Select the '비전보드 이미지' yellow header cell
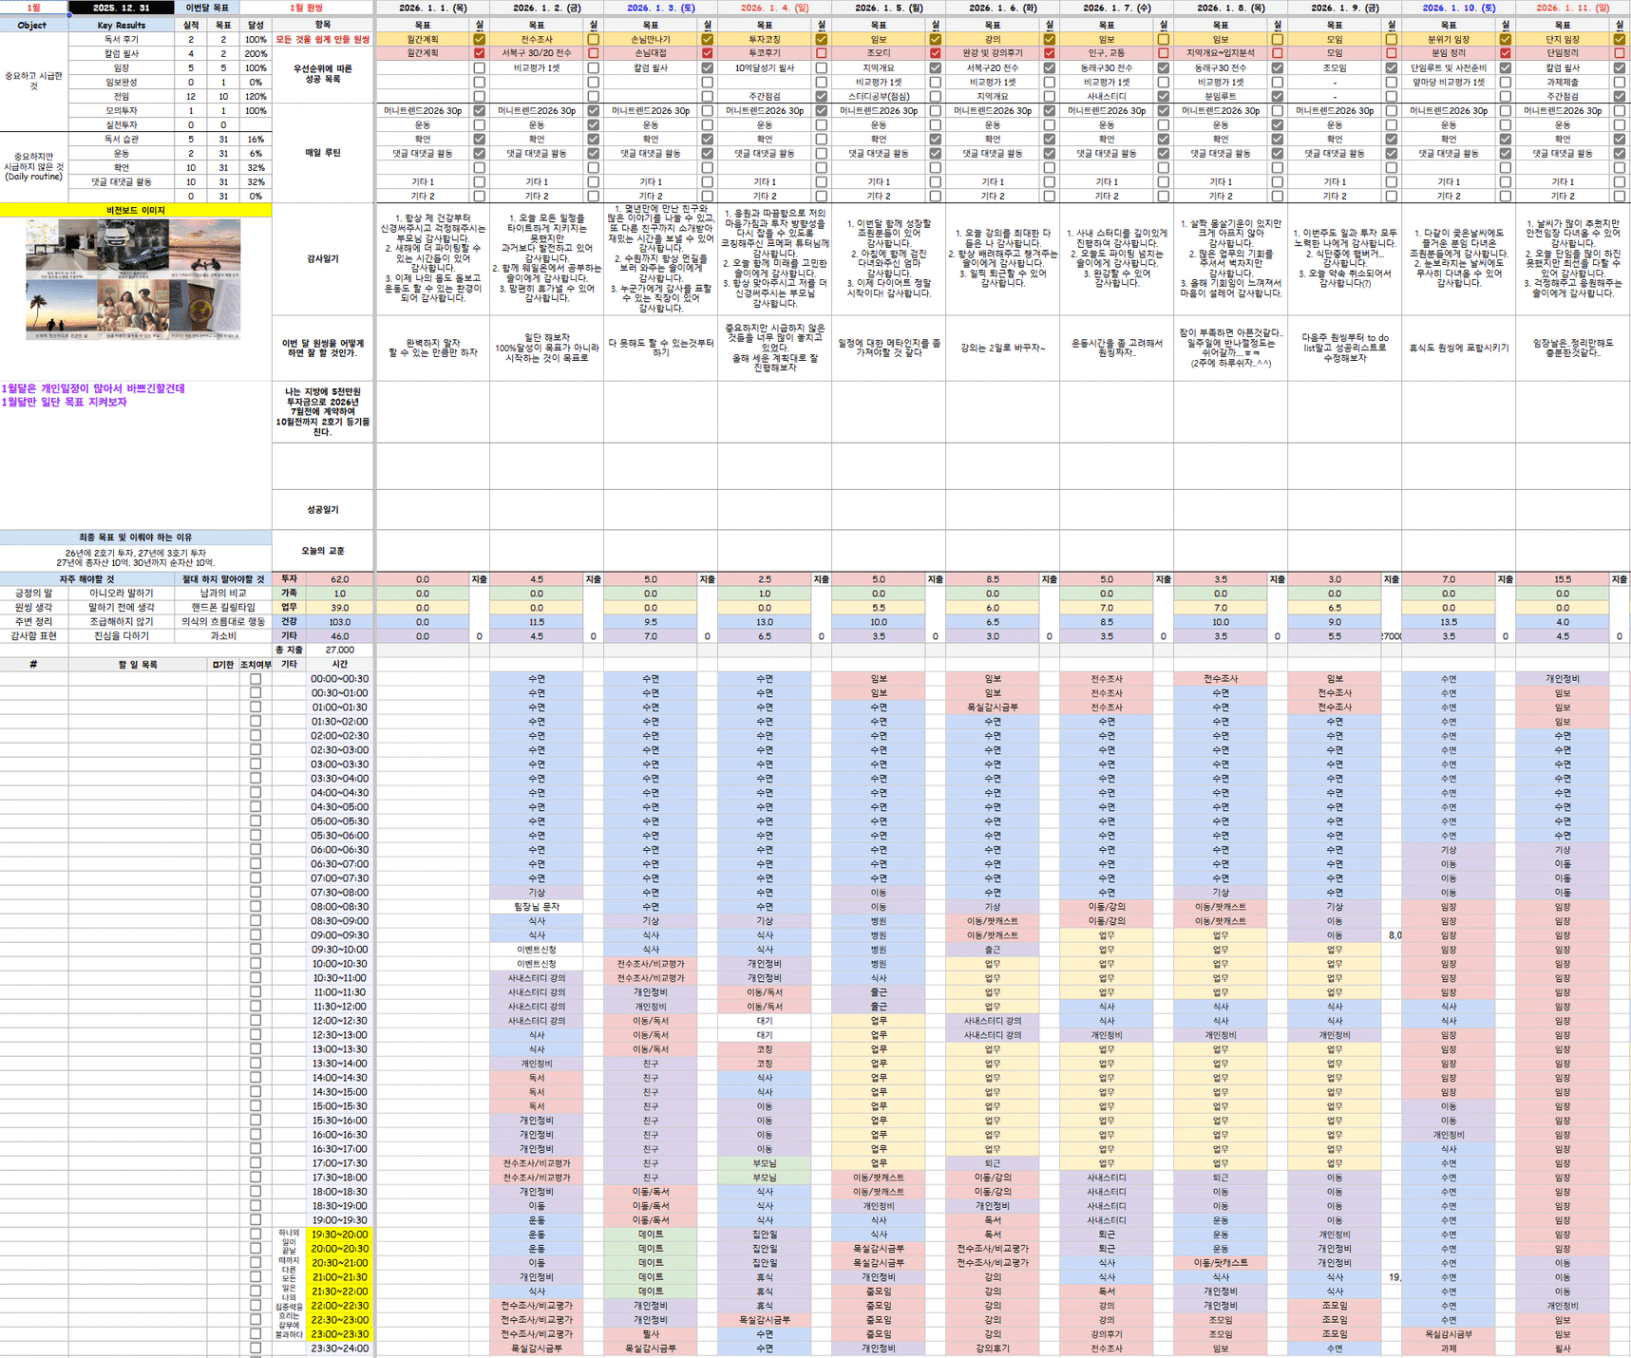The height and width of the screenshot is (1358, 1631). (136, 211)
